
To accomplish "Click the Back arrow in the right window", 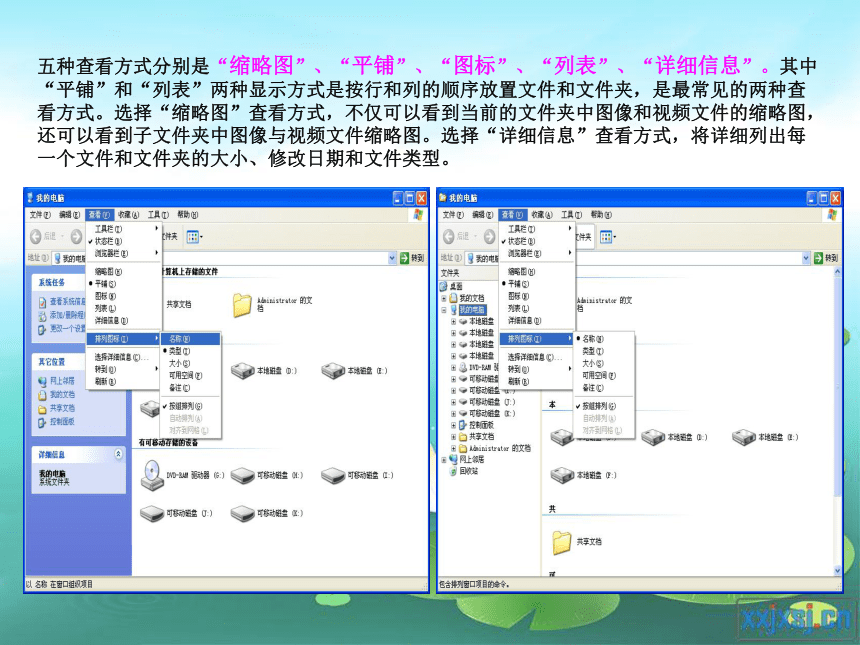I will click(449, 236).
